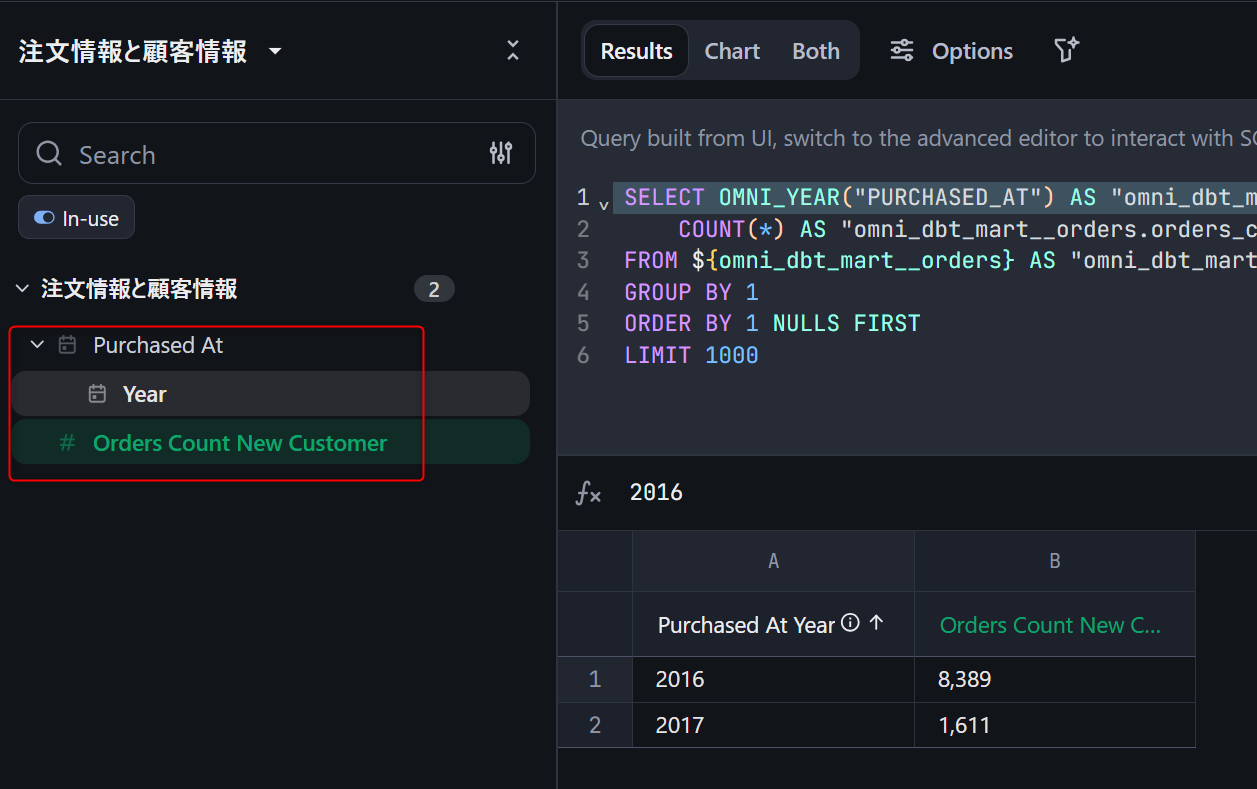Image resolution: width=1257 pixels, height=789 pixels.
Task: Collapse the field picker panel
Action: coord(513,51)
